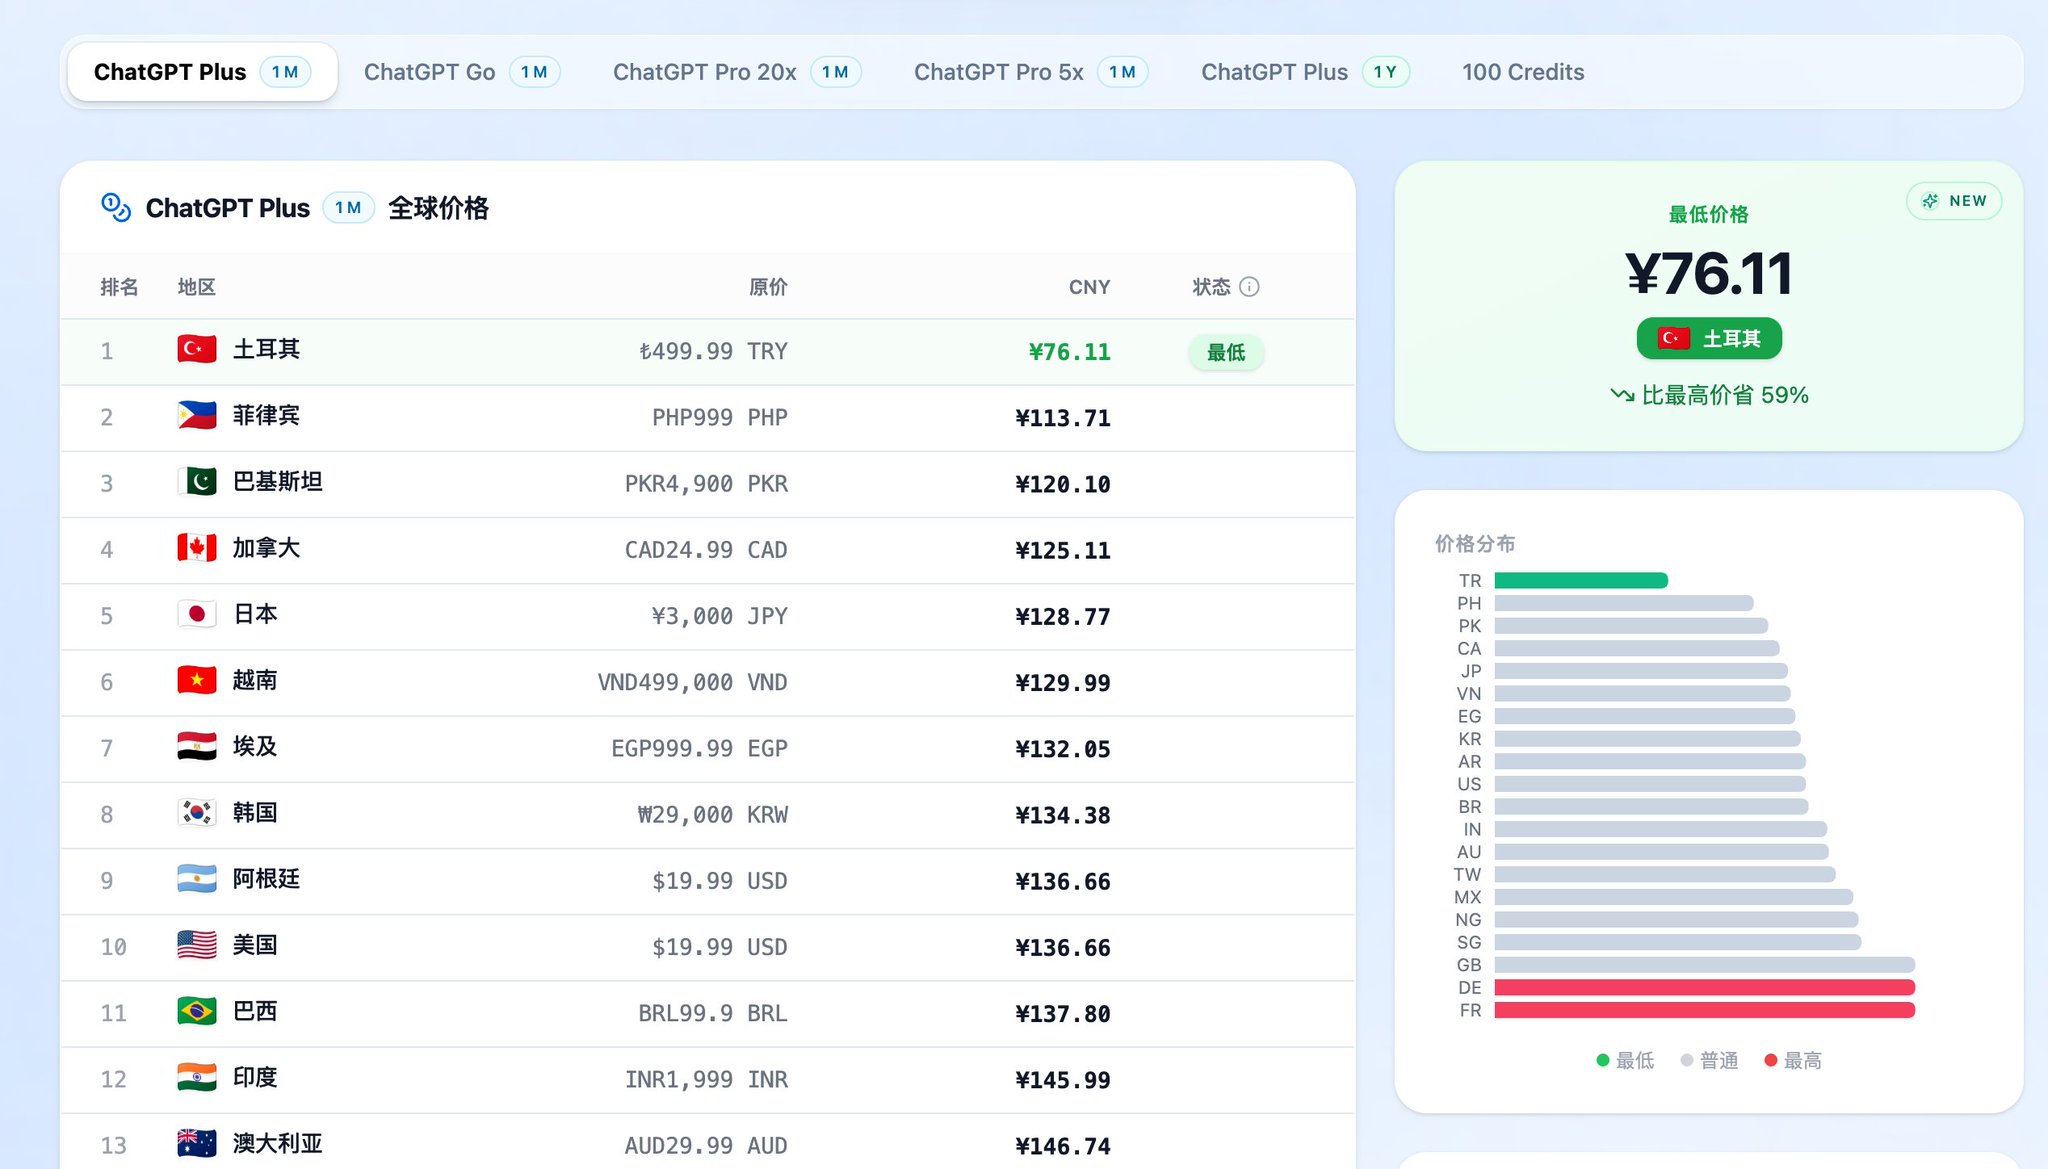
Task: Click the green ¥76.11 price in Turkey row
Action: pos(1069,352)
